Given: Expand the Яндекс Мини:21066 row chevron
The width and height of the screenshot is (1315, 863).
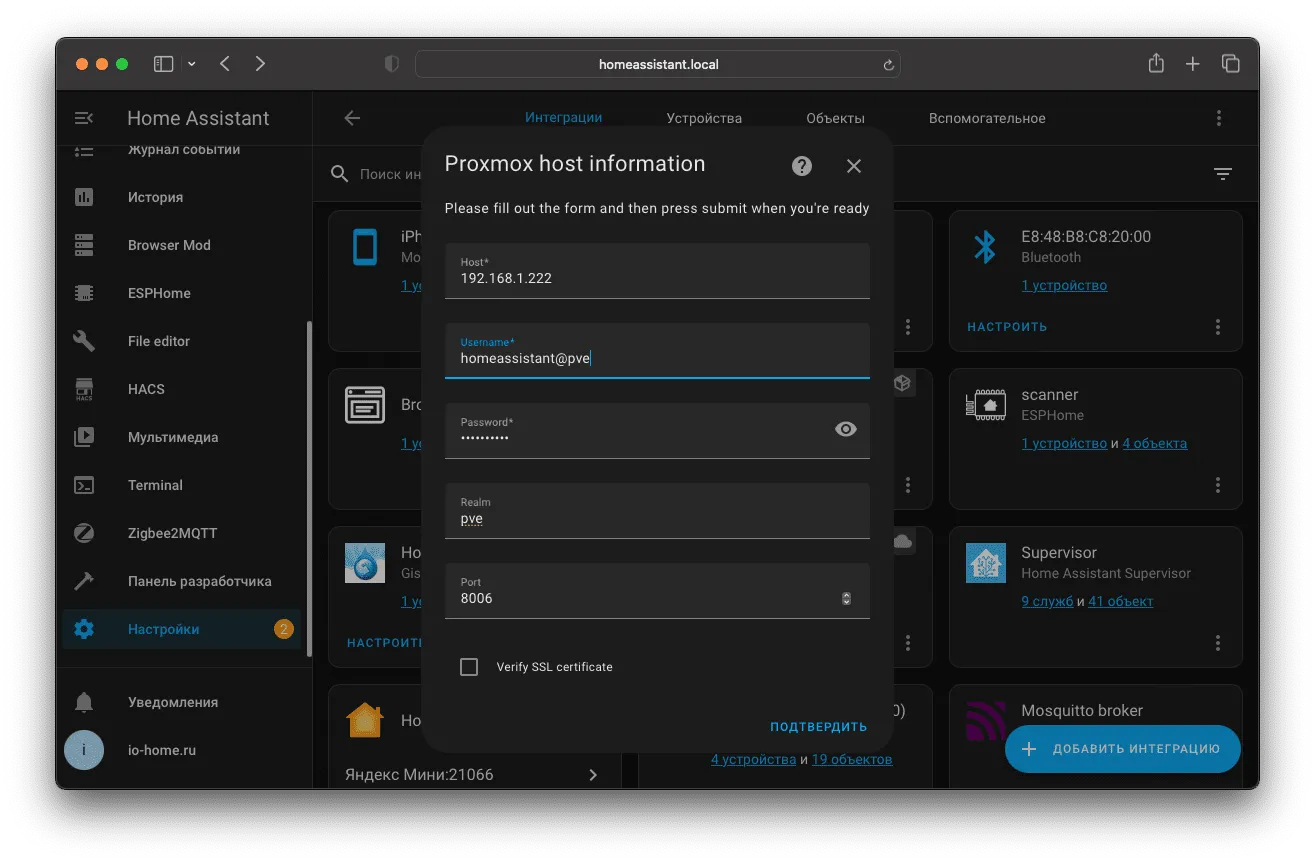Looking at the screenshot, I should [593, 775].
